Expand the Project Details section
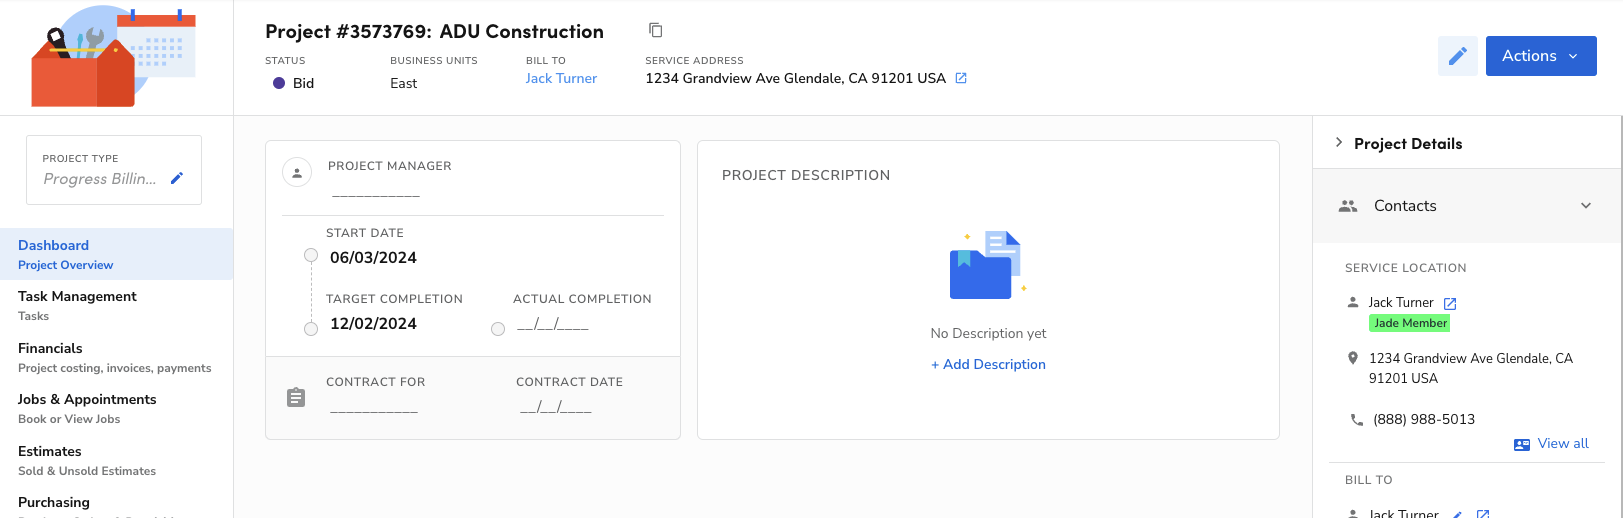The image size is (1623, 518). (x=1339, y=143)
